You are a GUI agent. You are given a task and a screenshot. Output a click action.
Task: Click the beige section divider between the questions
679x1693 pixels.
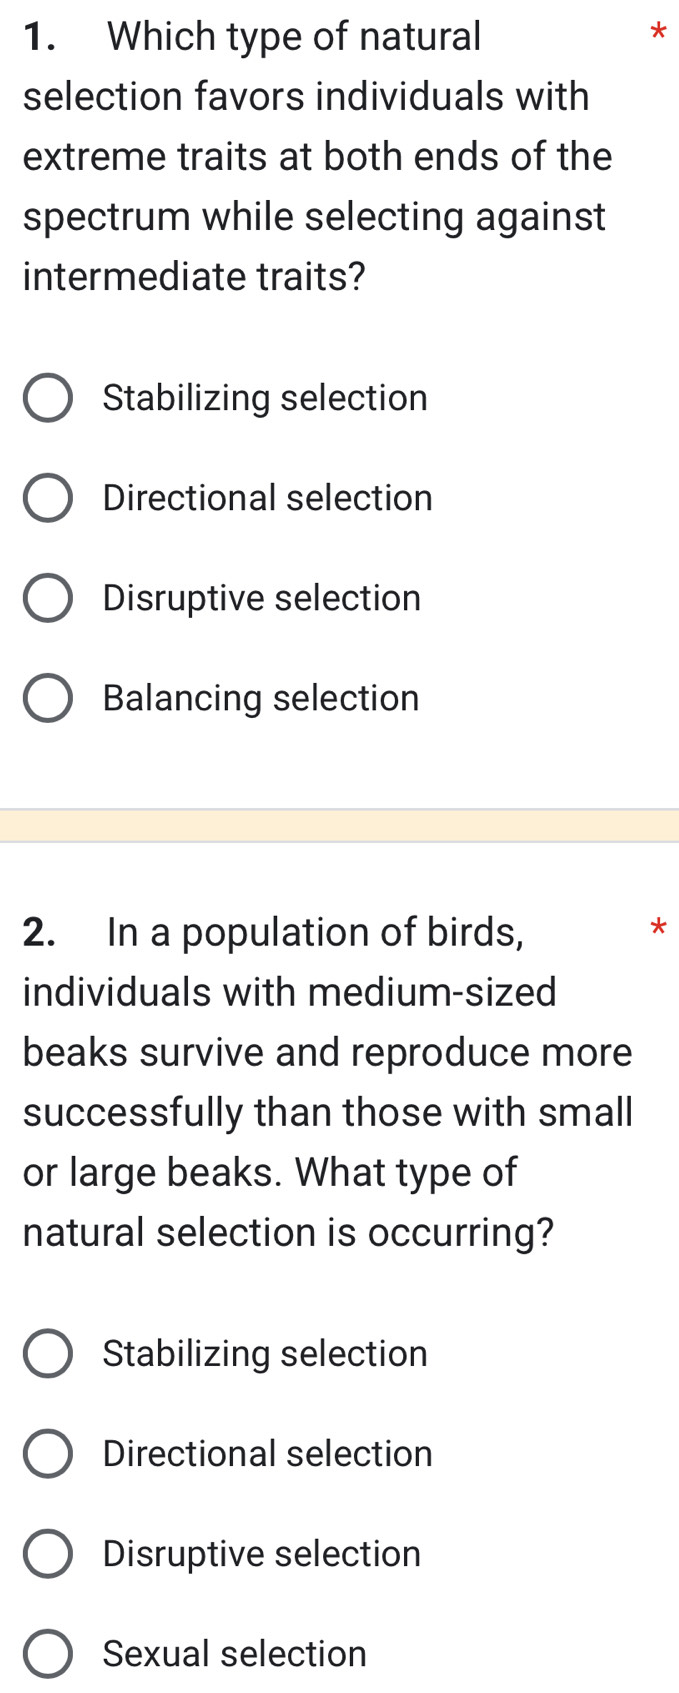pos(339,822)
